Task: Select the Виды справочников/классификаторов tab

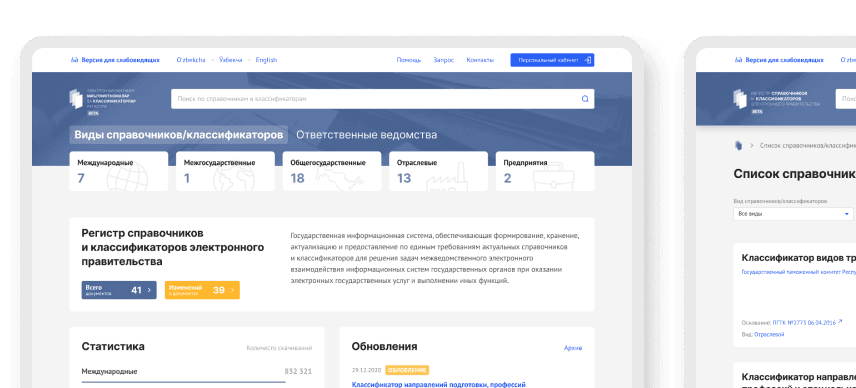Action: click(179, 135)
